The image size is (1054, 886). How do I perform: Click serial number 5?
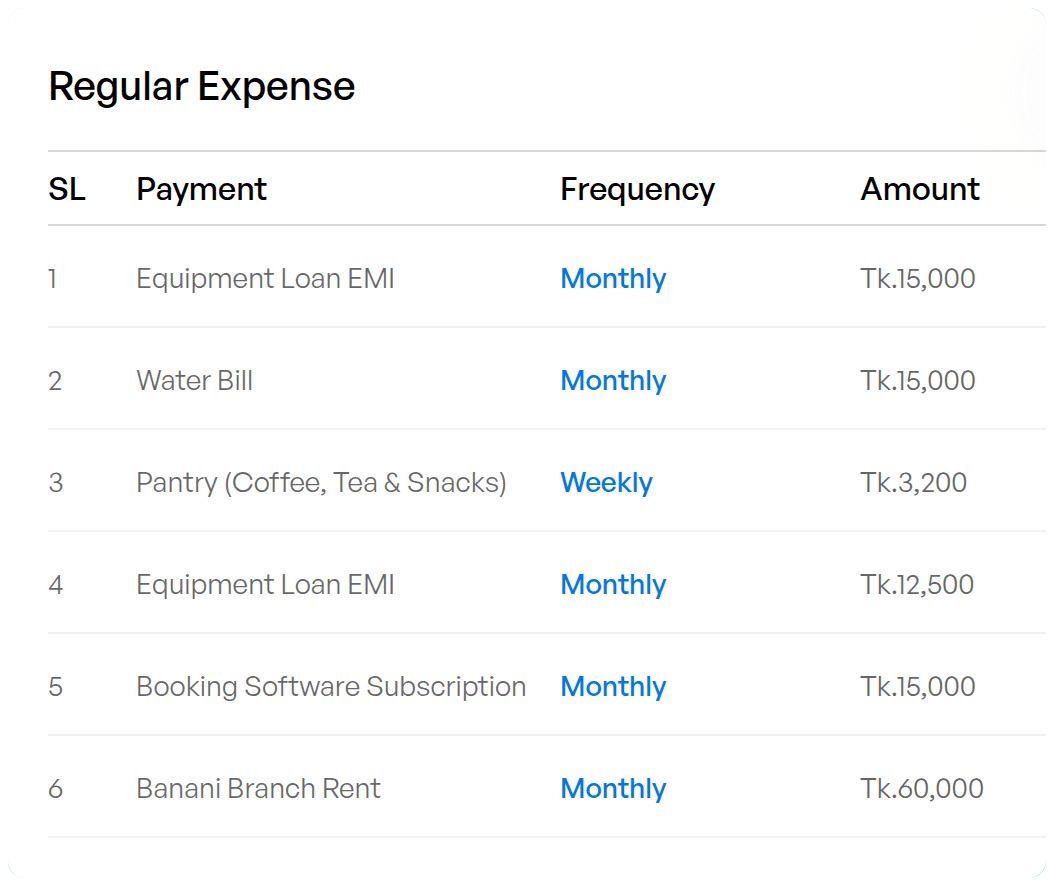(x=55, y=686)
